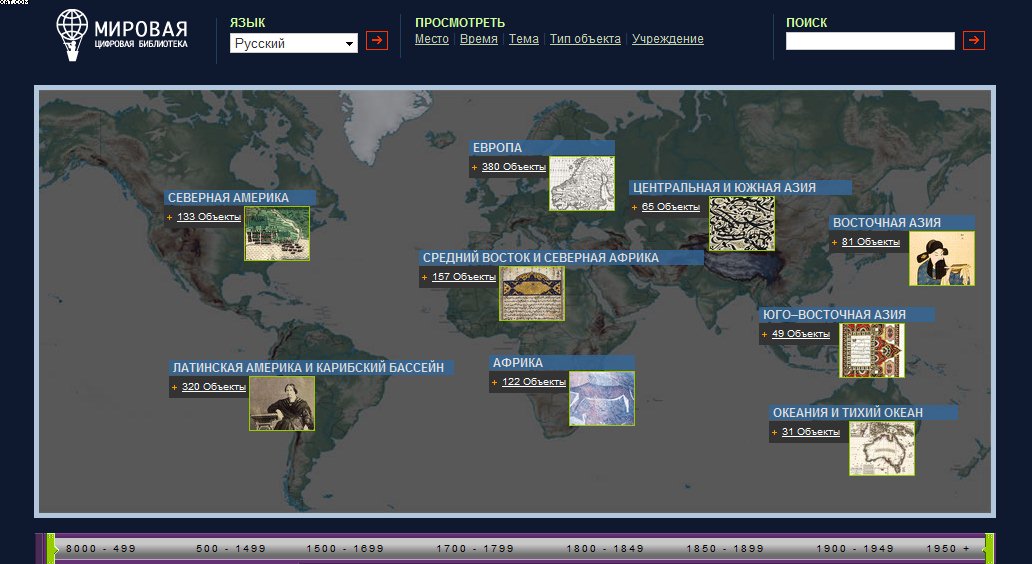Image resolution: width=1032 pixels, height=564 pixels.
Task: Open the Юго-Восточная Азия ornamental thumbnail
Action: coord(872,350)
